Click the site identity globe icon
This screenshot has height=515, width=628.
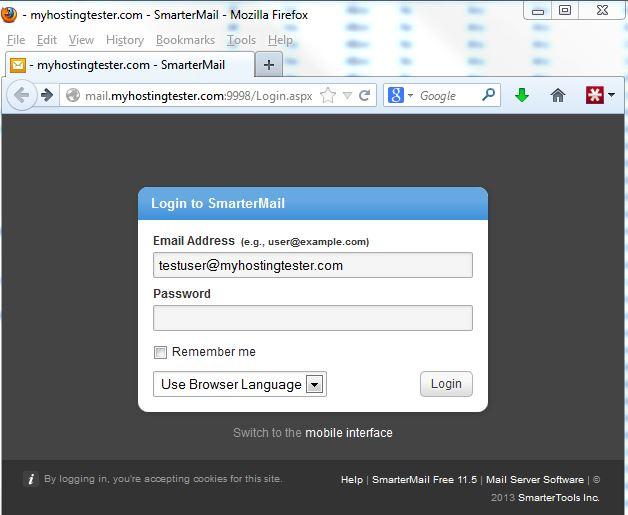tap(73, 95)
